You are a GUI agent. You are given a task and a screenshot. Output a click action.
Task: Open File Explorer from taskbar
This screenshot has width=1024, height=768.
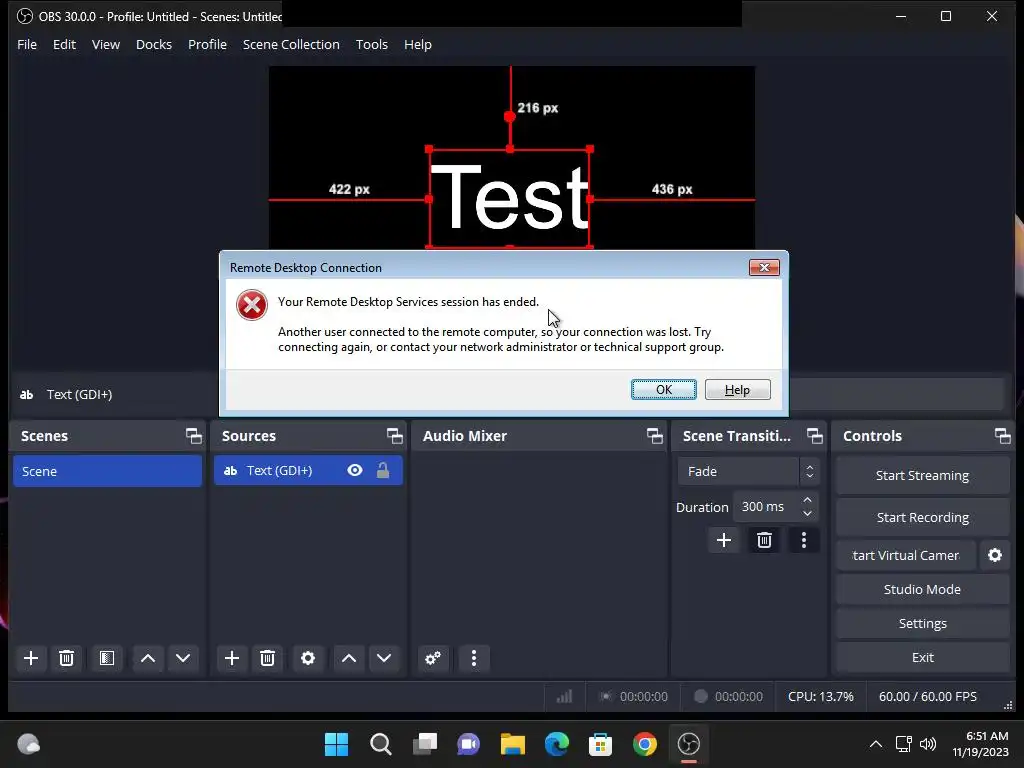click(513, 744)
